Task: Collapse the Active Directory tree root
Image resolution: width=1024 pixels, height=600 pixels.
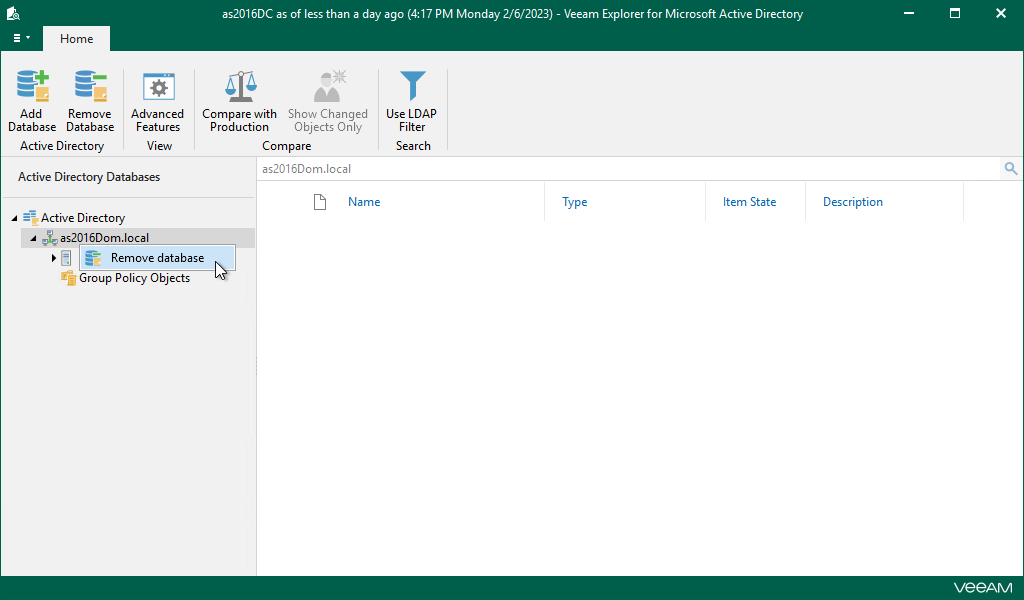Action: (14, 218)
